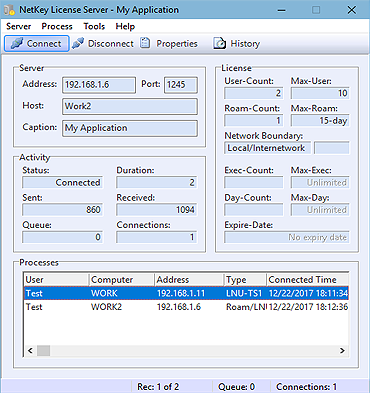This screenshot has width=370, height=393.
Task: Click connected time 12/22/2017 18:11:34
Action: click(308, 293)
